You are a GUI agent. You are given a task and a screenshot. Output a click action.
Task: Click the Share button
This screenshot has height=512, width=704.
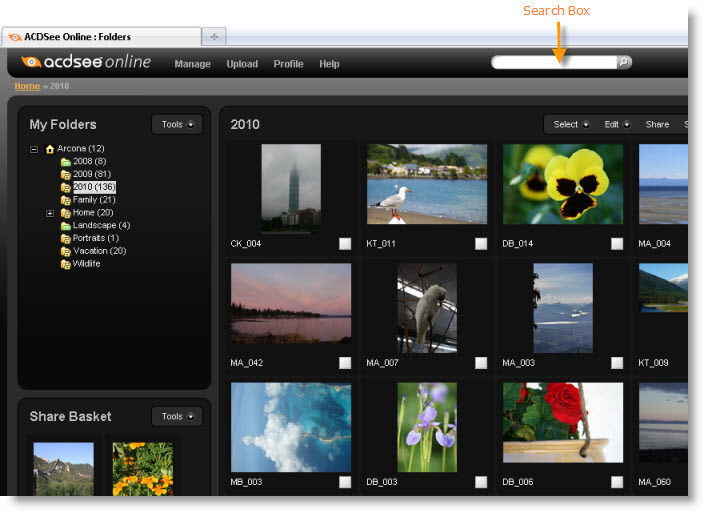(x=657, y=124)
